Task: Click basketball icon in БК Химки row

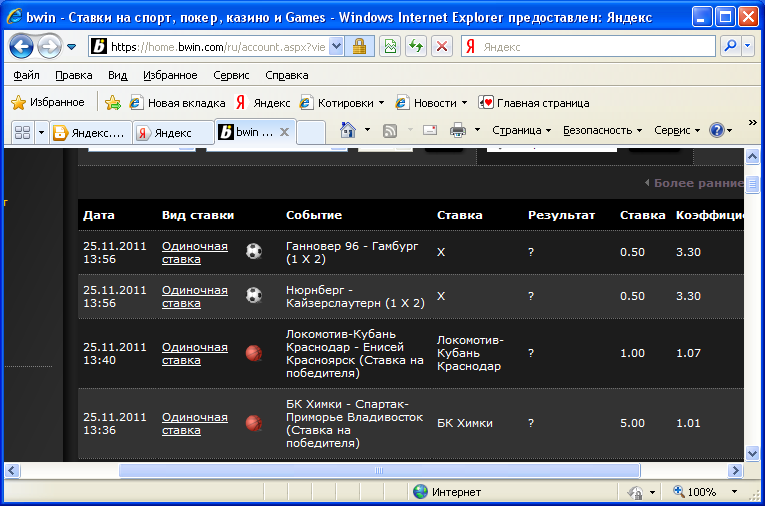Action: coord(254,423)
